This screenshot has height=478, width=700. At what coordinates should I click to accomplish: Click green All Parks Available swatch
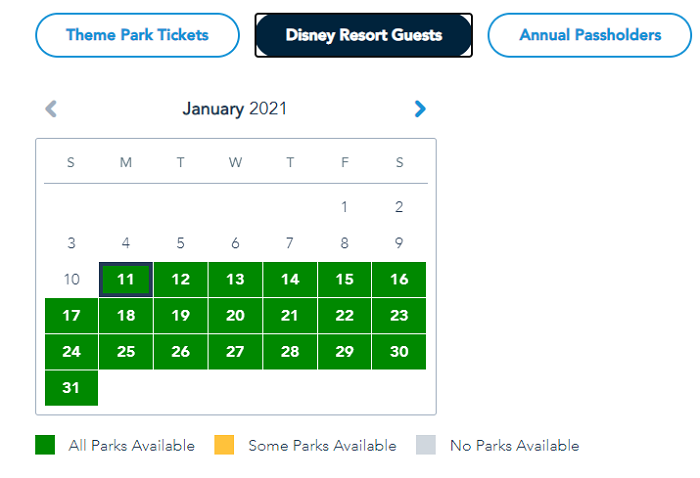[46, 445]
